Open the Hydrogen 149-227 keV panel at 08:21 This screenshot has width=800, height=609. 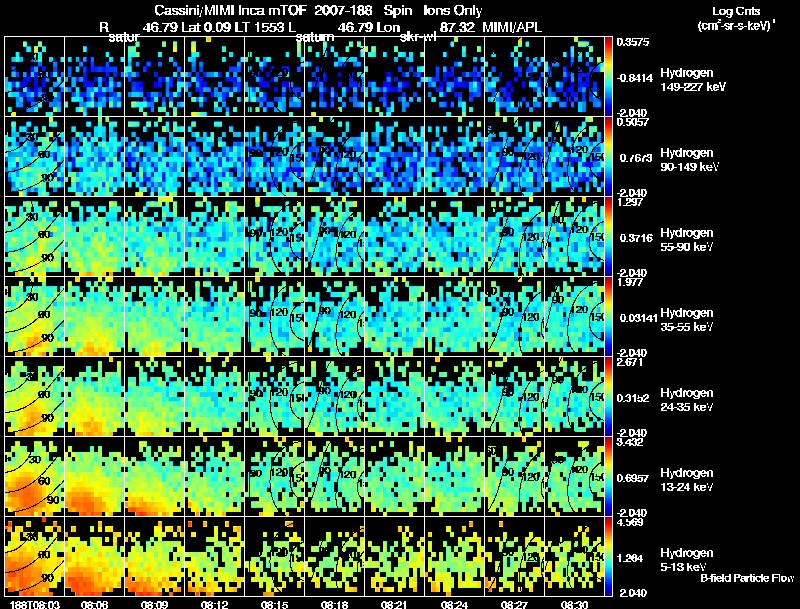[394, 76]
